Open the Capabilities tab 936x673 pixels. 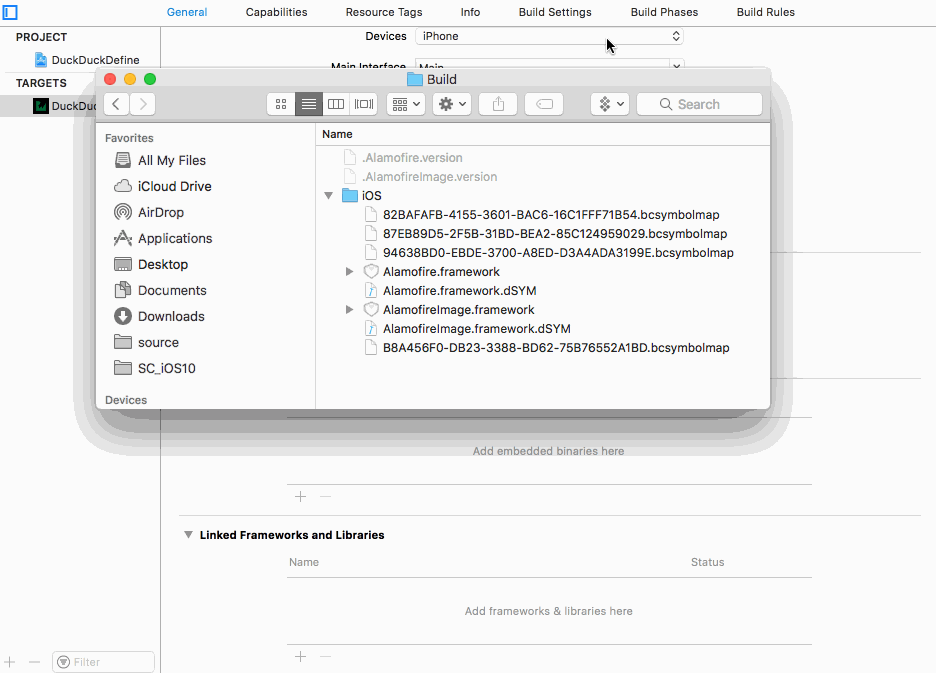276,12
